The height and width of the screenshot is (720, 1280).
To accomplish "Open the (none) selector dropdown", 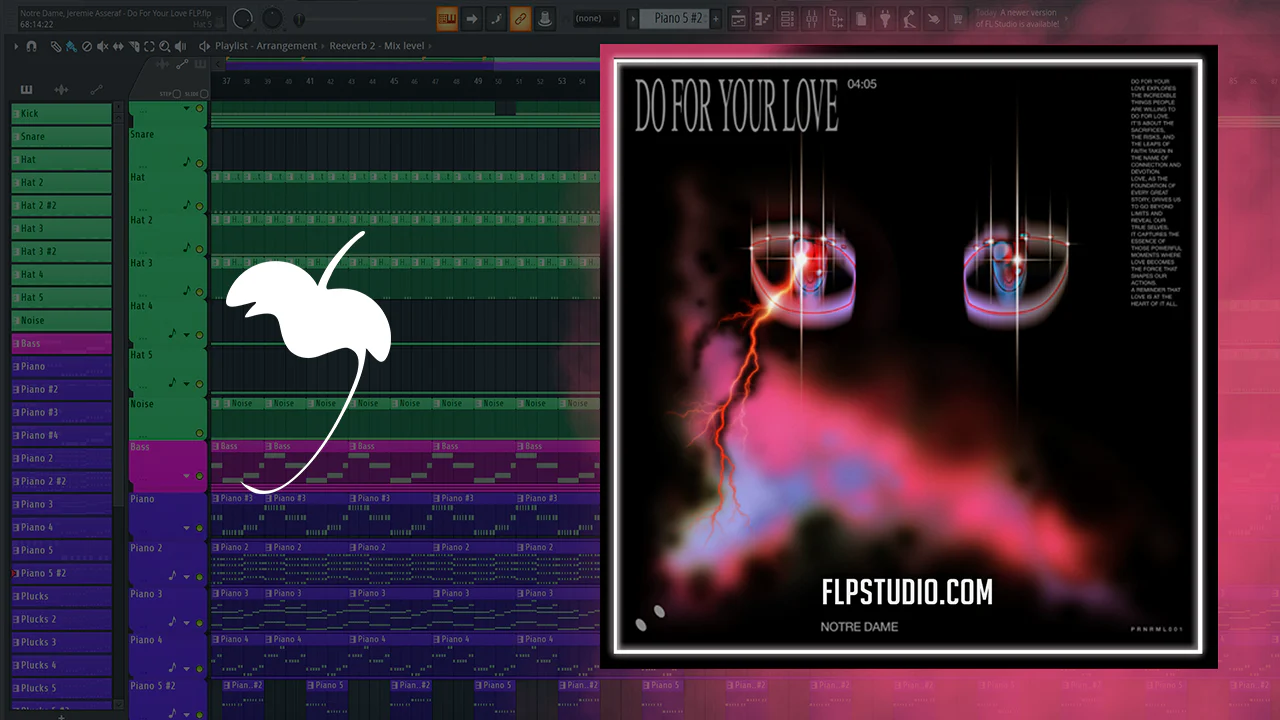I will click(594, 18).
